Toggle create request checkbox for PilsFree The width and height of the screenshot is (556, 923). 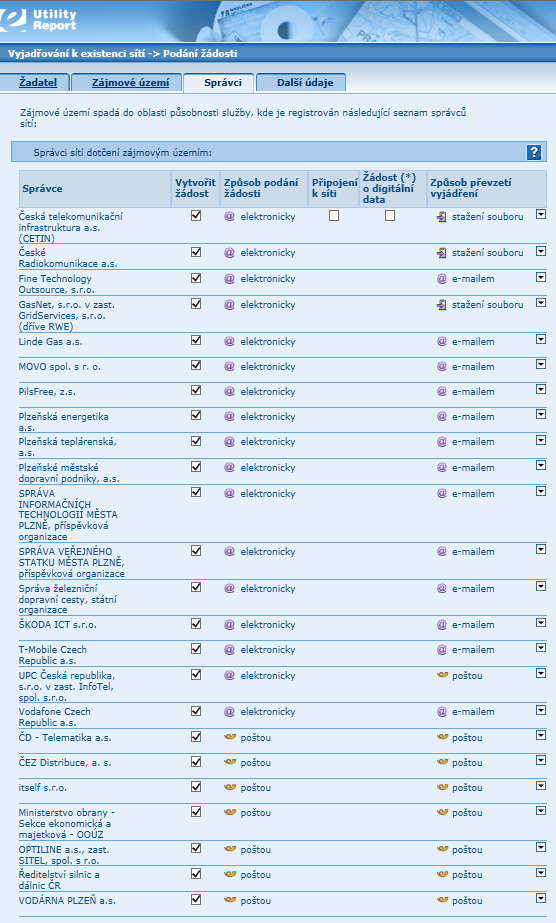[x=196, y=390]
